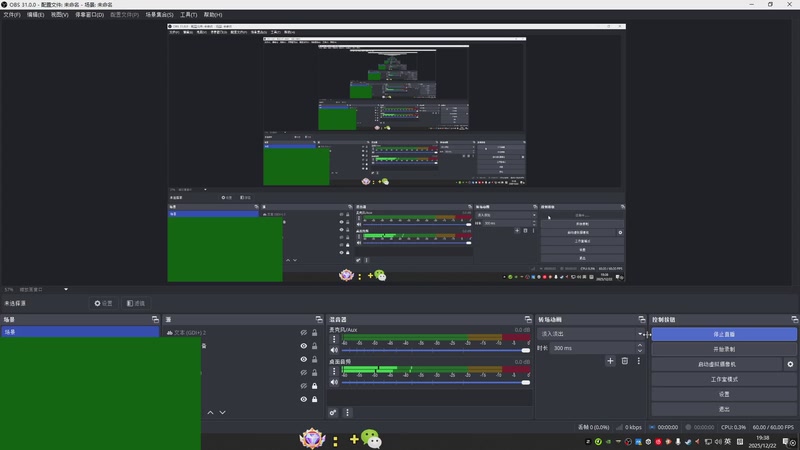
Task: Move selected source up
Action: [210, 412]
